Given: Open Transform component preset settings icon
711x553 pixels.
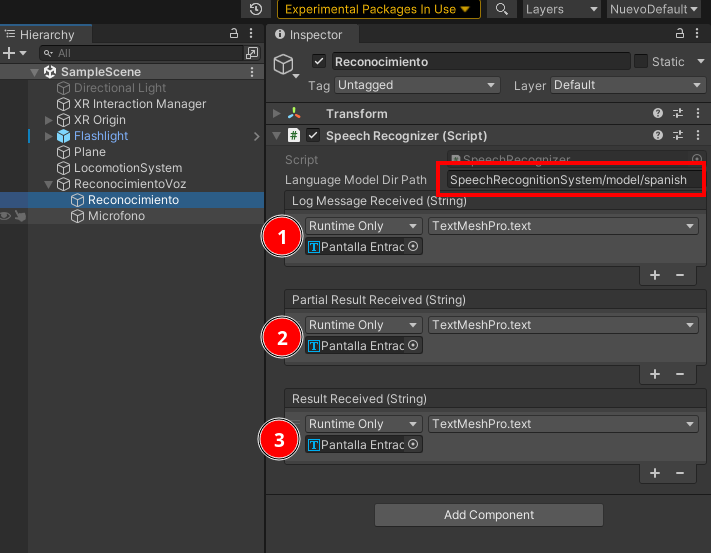Looking at the screenshot, I should (678, 113).
